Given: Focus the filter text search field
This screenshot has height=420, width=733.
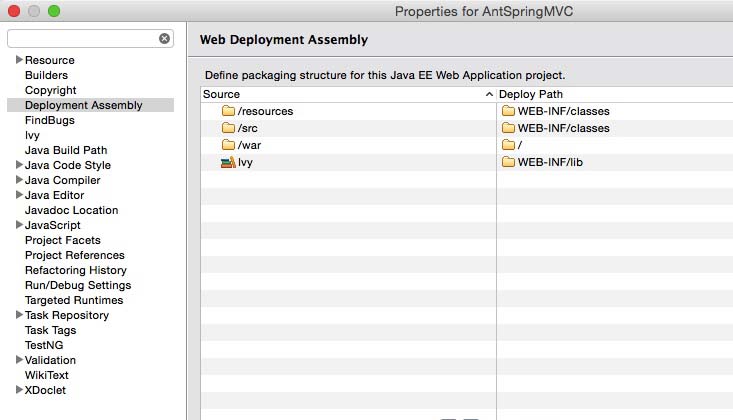Looking at the screenshot, I should coord(83,38).
